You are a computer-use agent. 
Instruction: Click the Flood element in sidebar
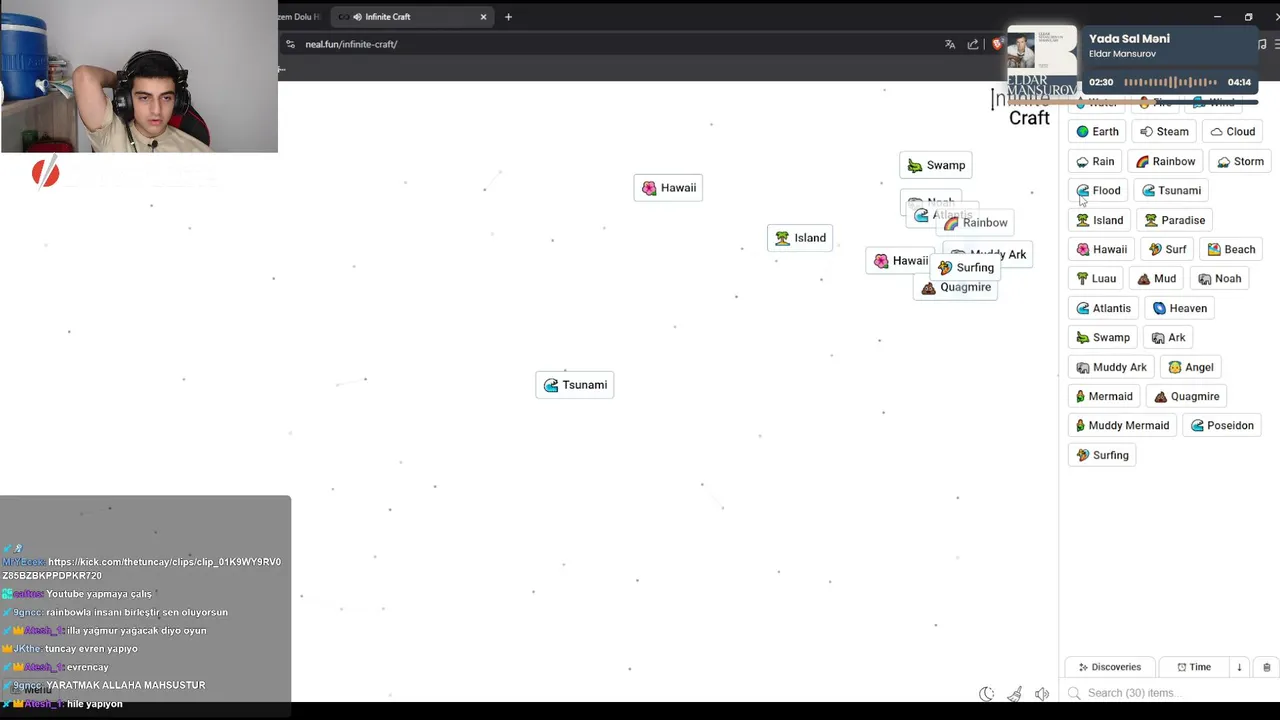tap(1098, 190)
